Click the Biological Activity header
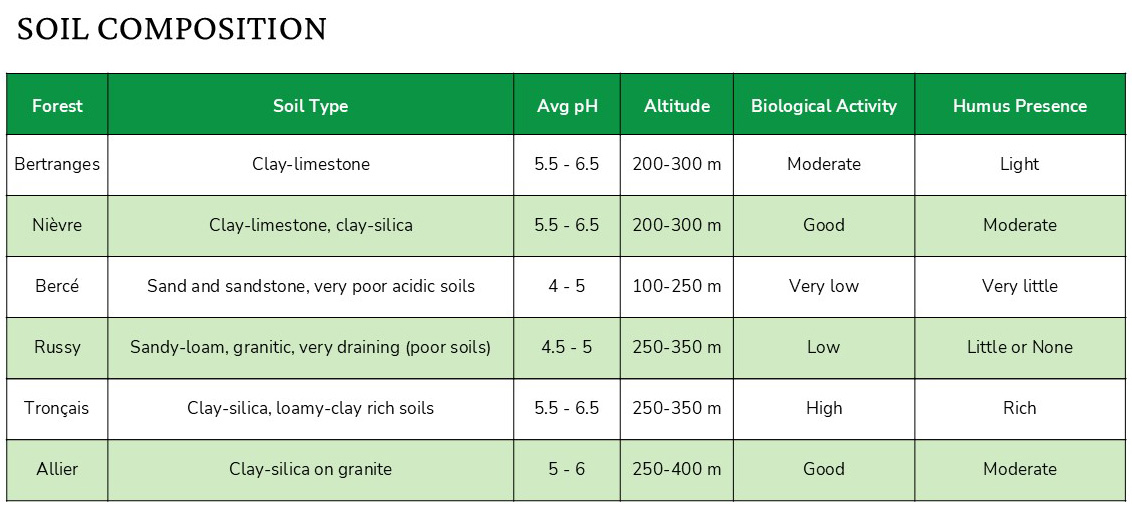The height and width of the screenshot is (507, 1132). pyautogui.click(x=824, y=105)
